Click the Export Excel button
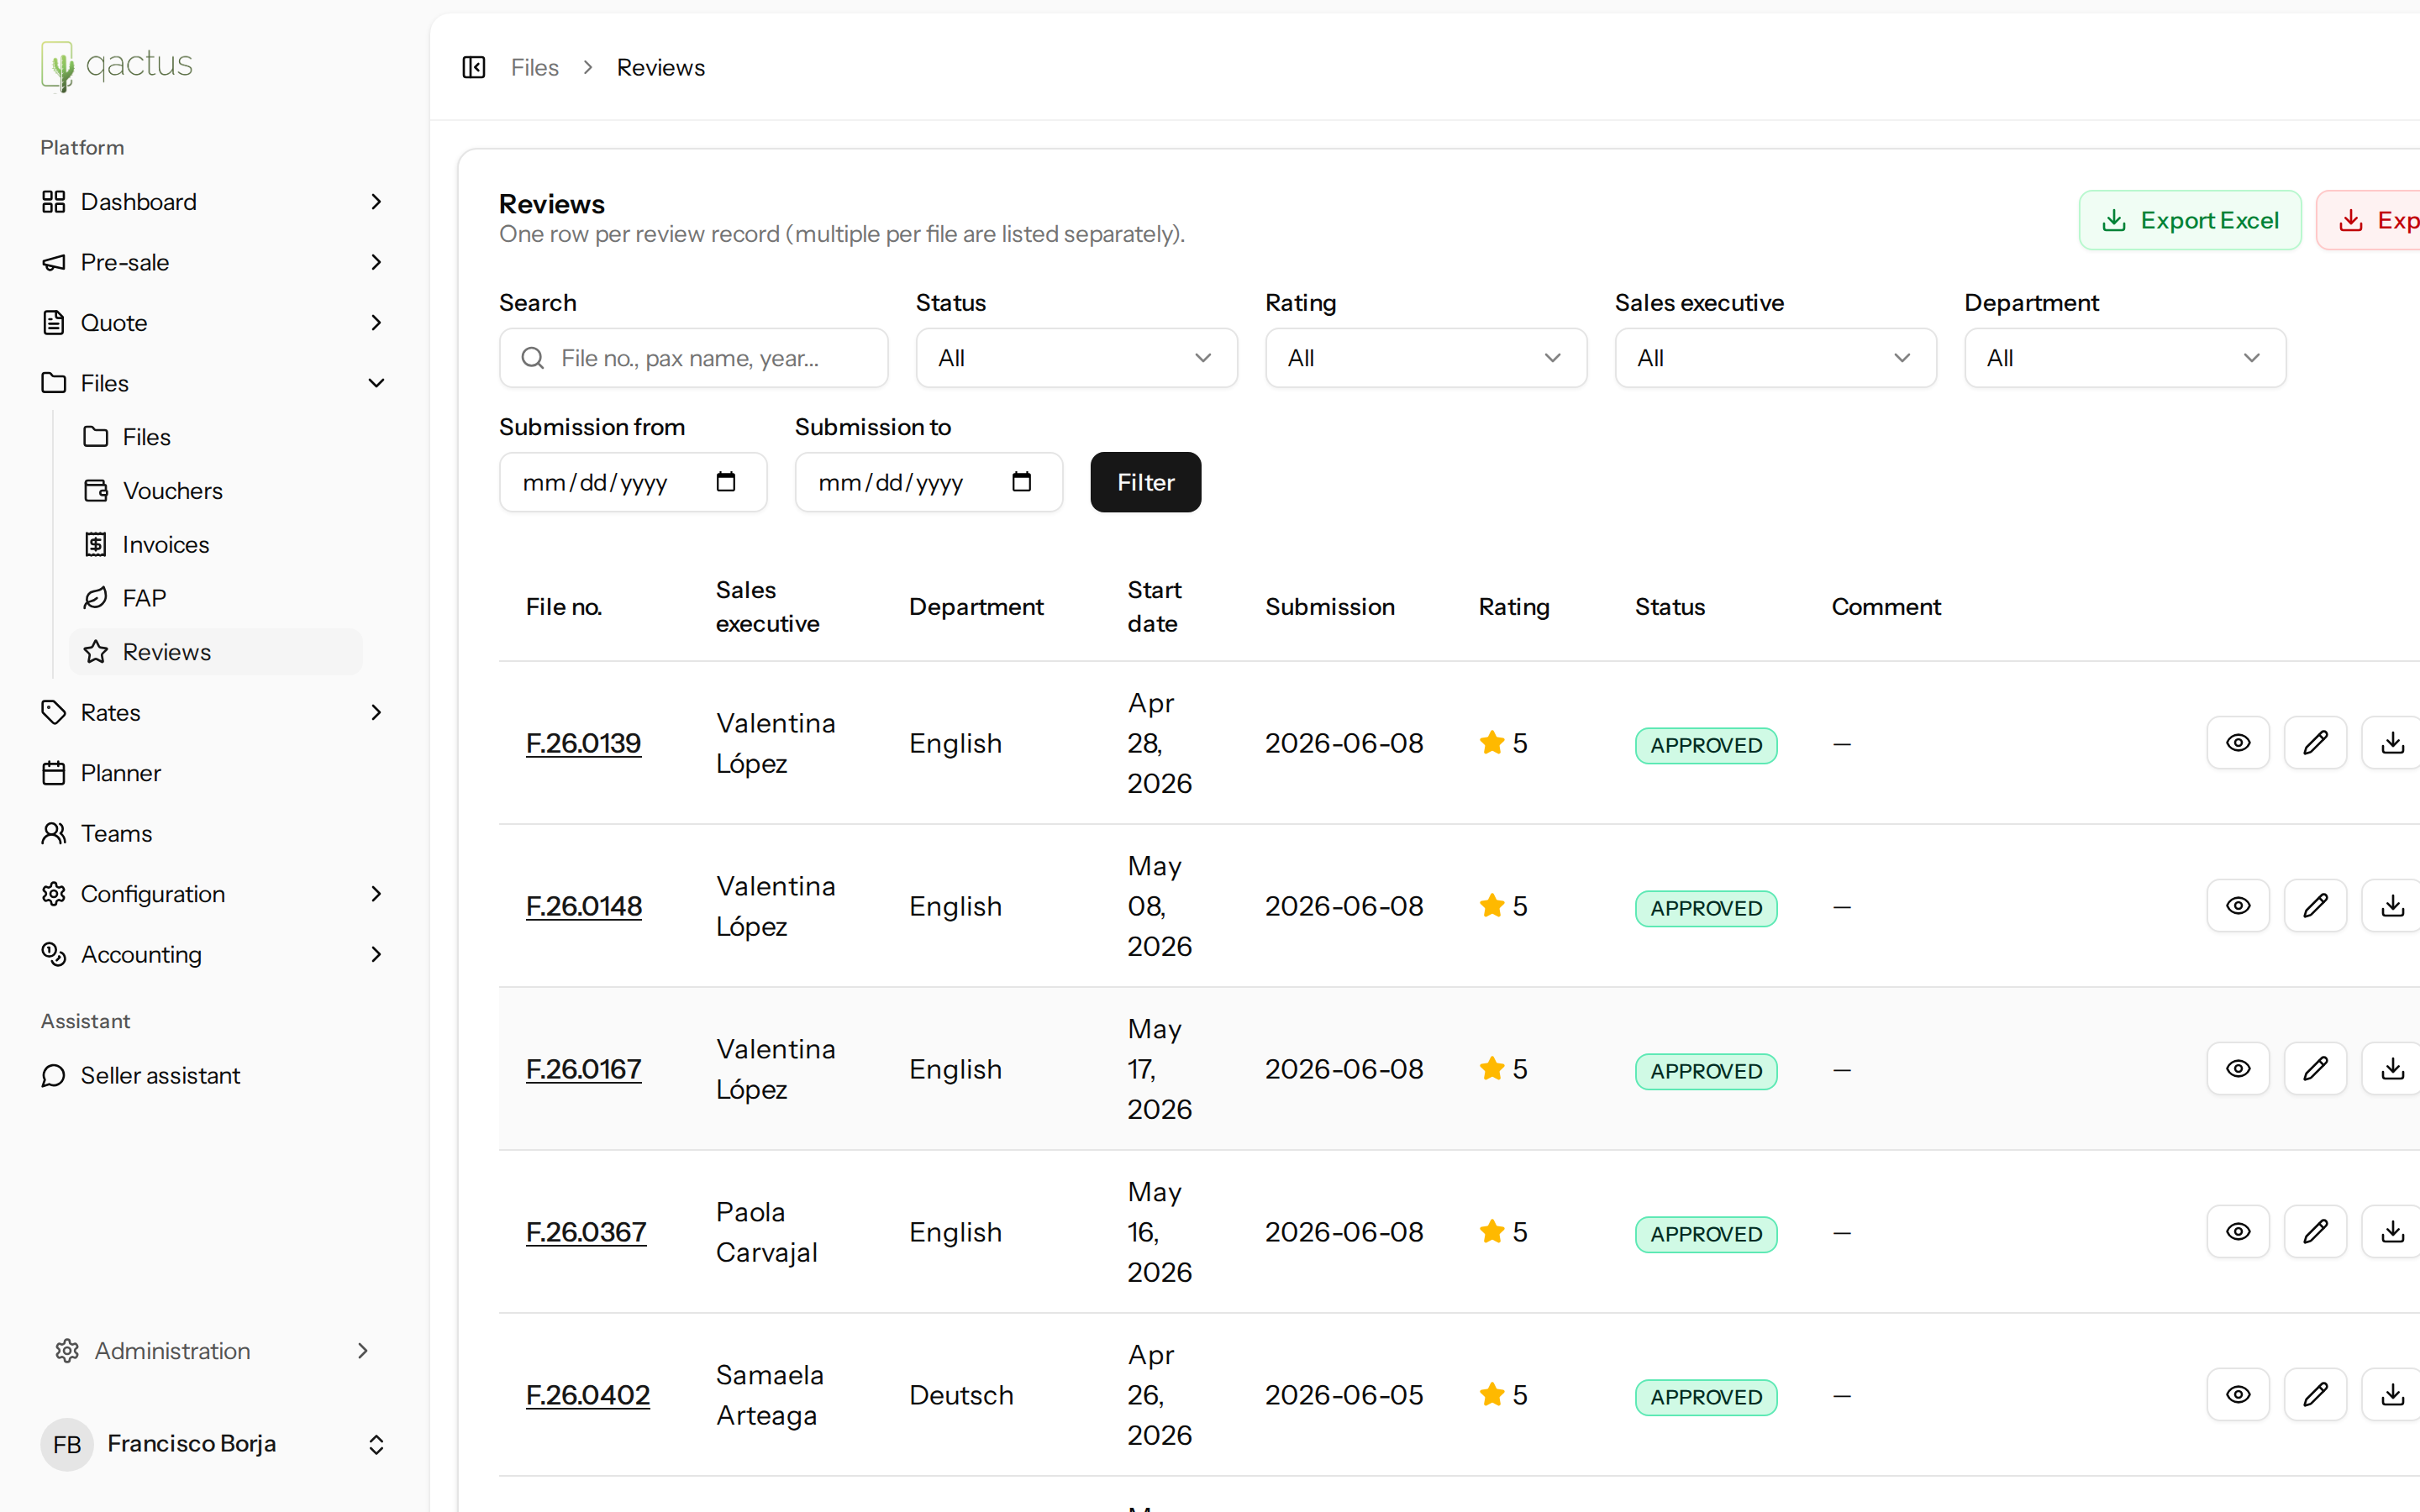Viewport: 2420px width, 1512px height. [2190, 220]
